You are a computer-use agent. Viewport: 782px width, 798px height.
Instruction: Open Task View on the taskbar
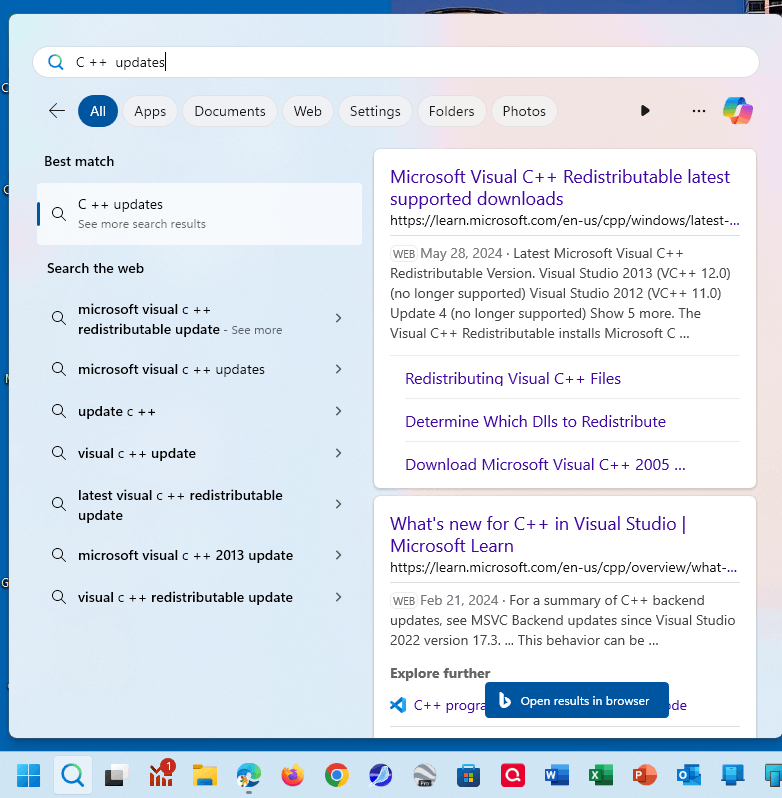[x=117, y=776]
